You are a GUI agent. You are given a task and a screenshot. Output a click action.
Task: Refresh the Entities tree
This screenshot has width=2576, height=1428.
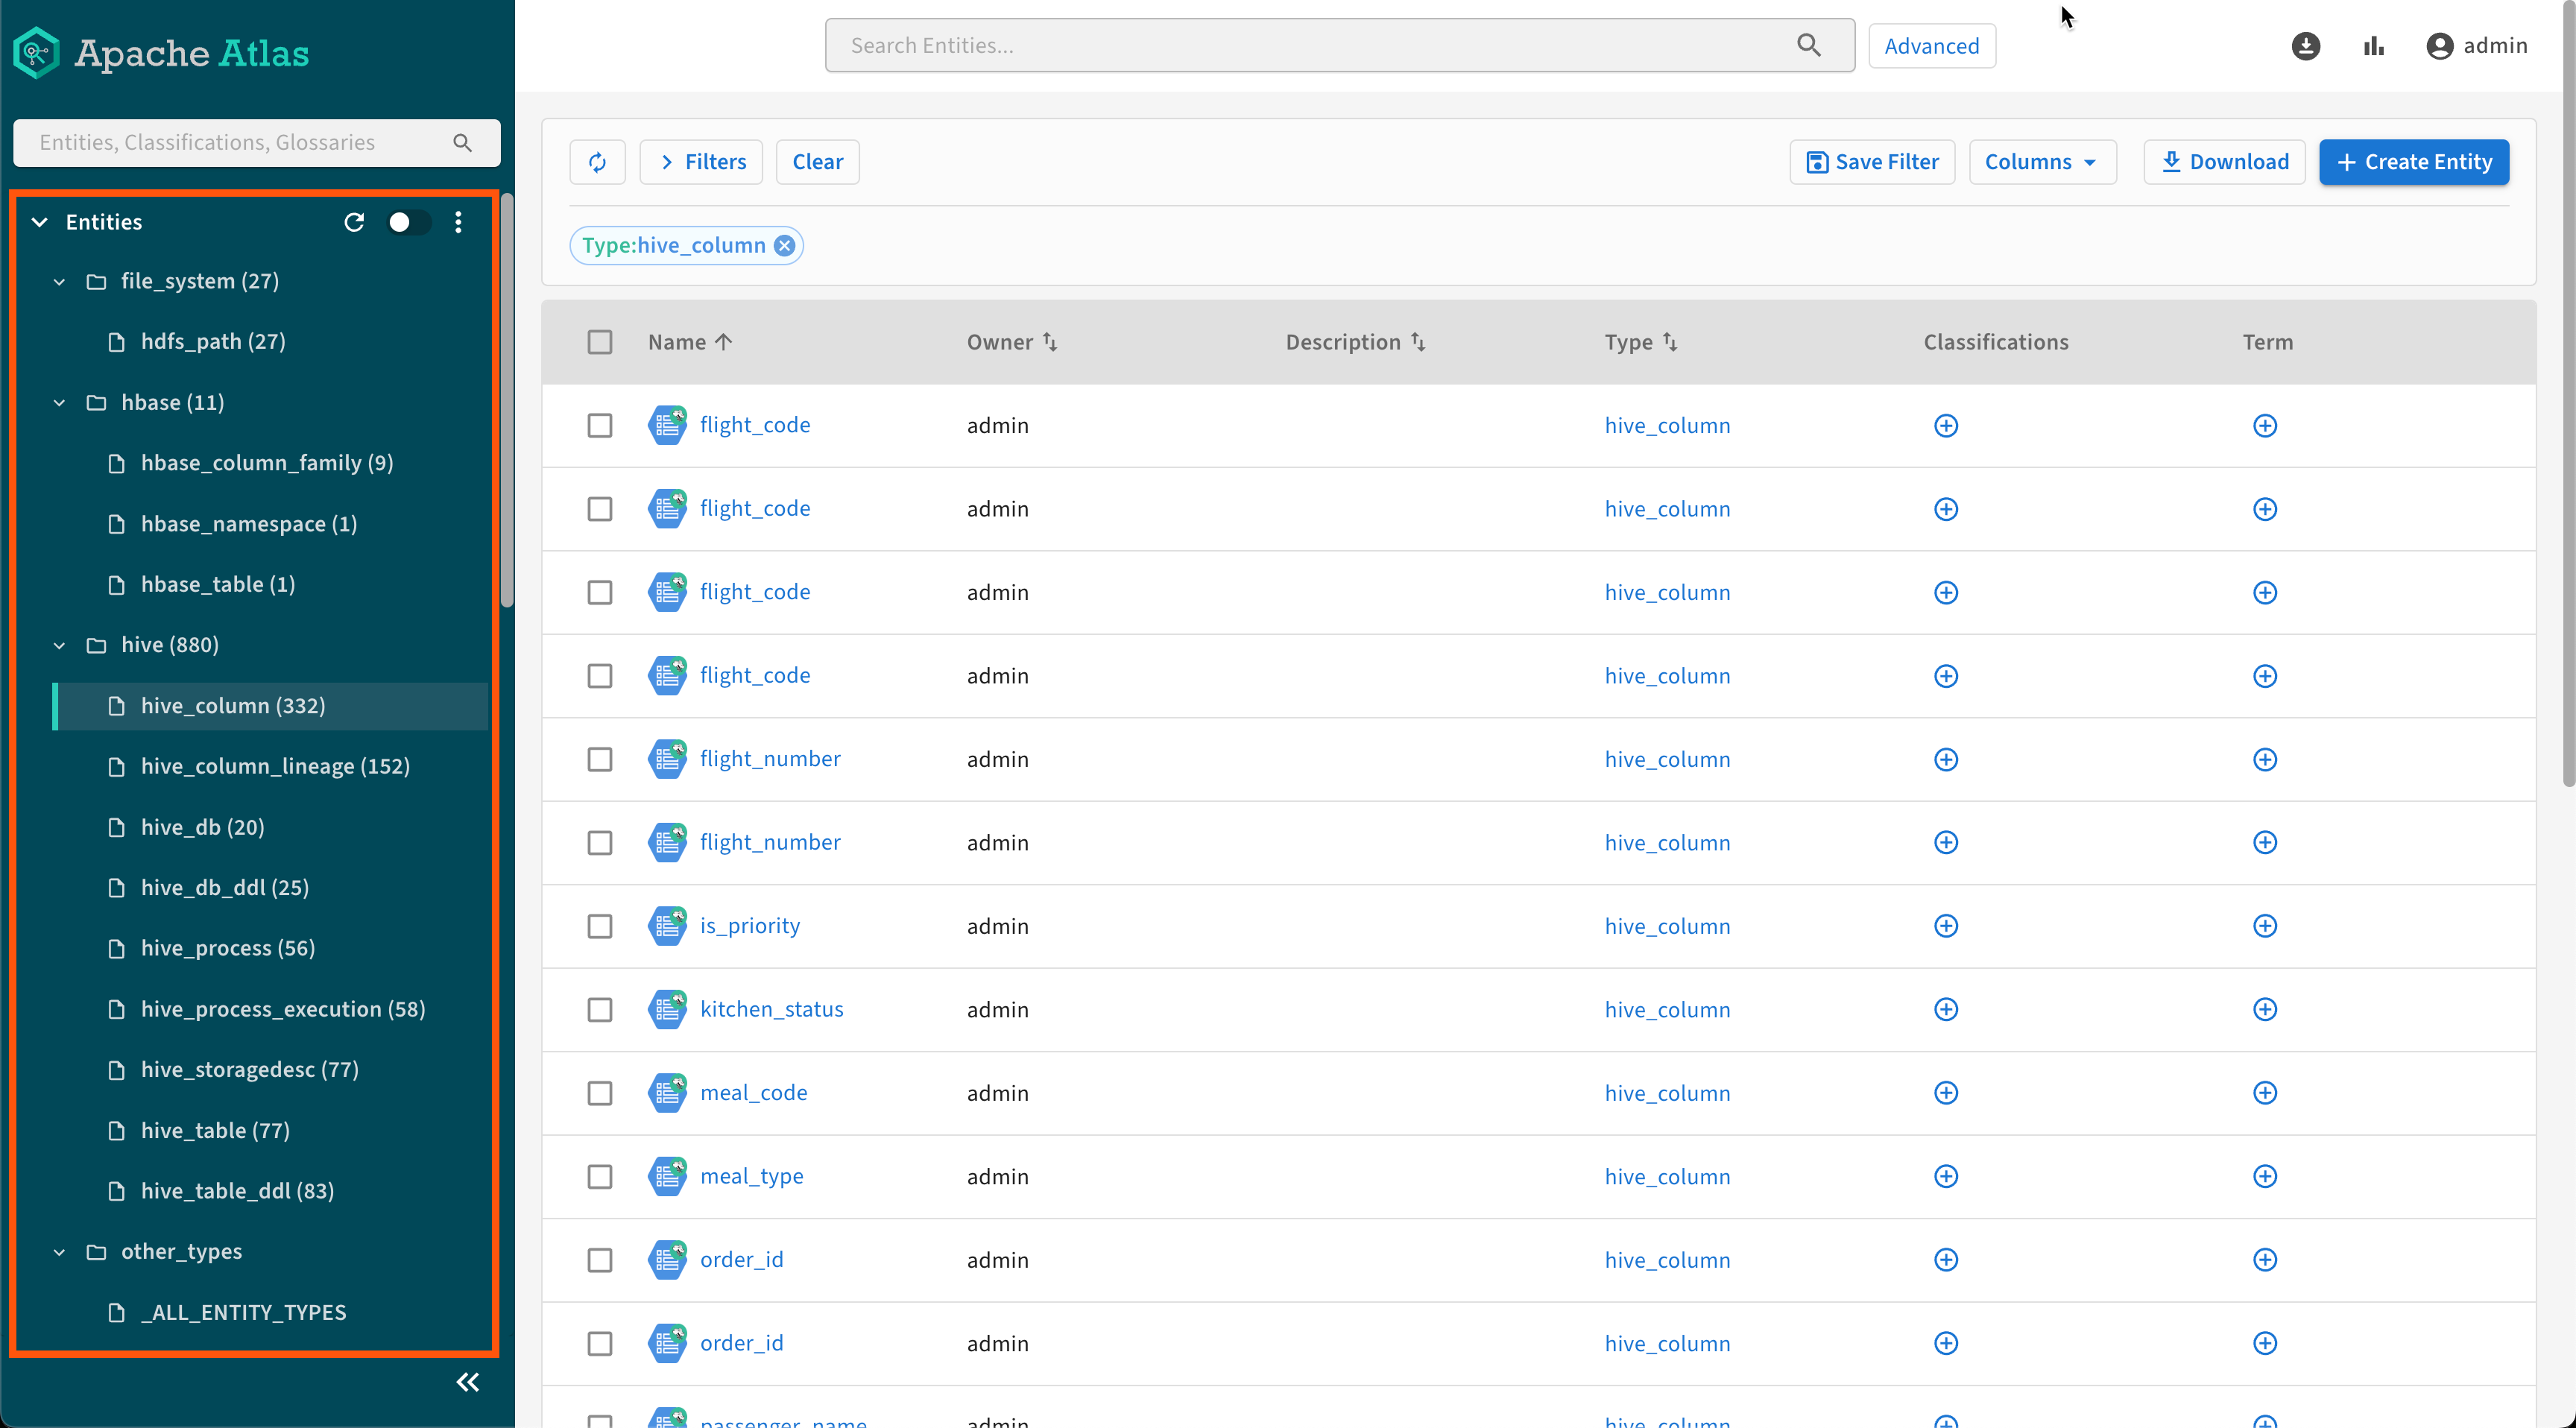coord(354,222)
